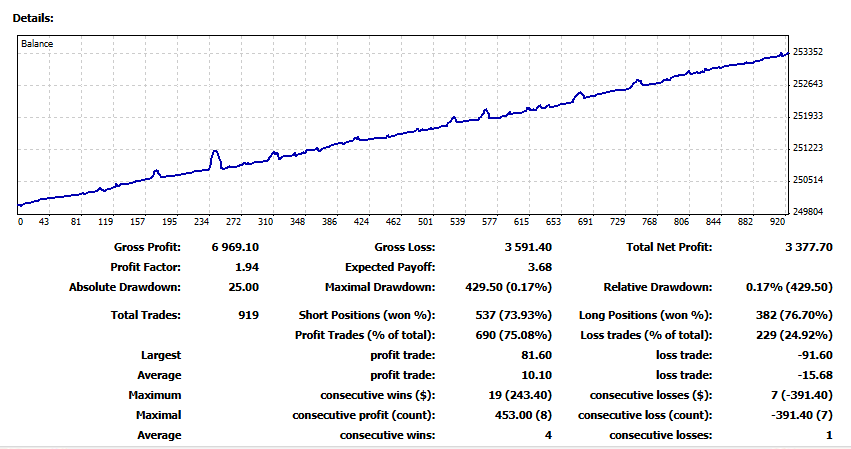Click the Profit Factor label
This screenshot has width=851, height=449.
pos(146,268)
